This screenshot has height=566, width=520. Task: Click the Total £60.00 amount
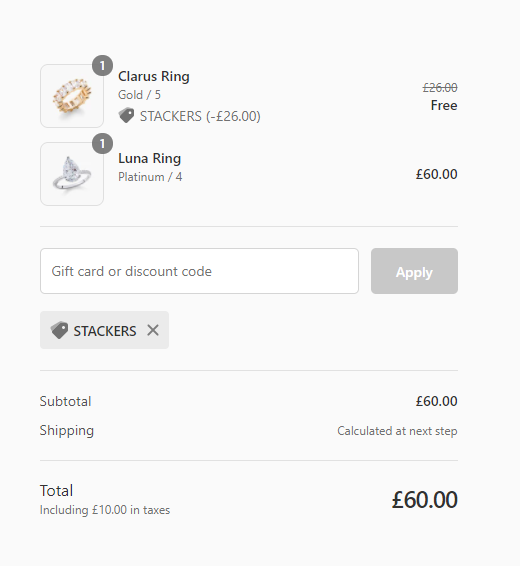click(425, 500)
